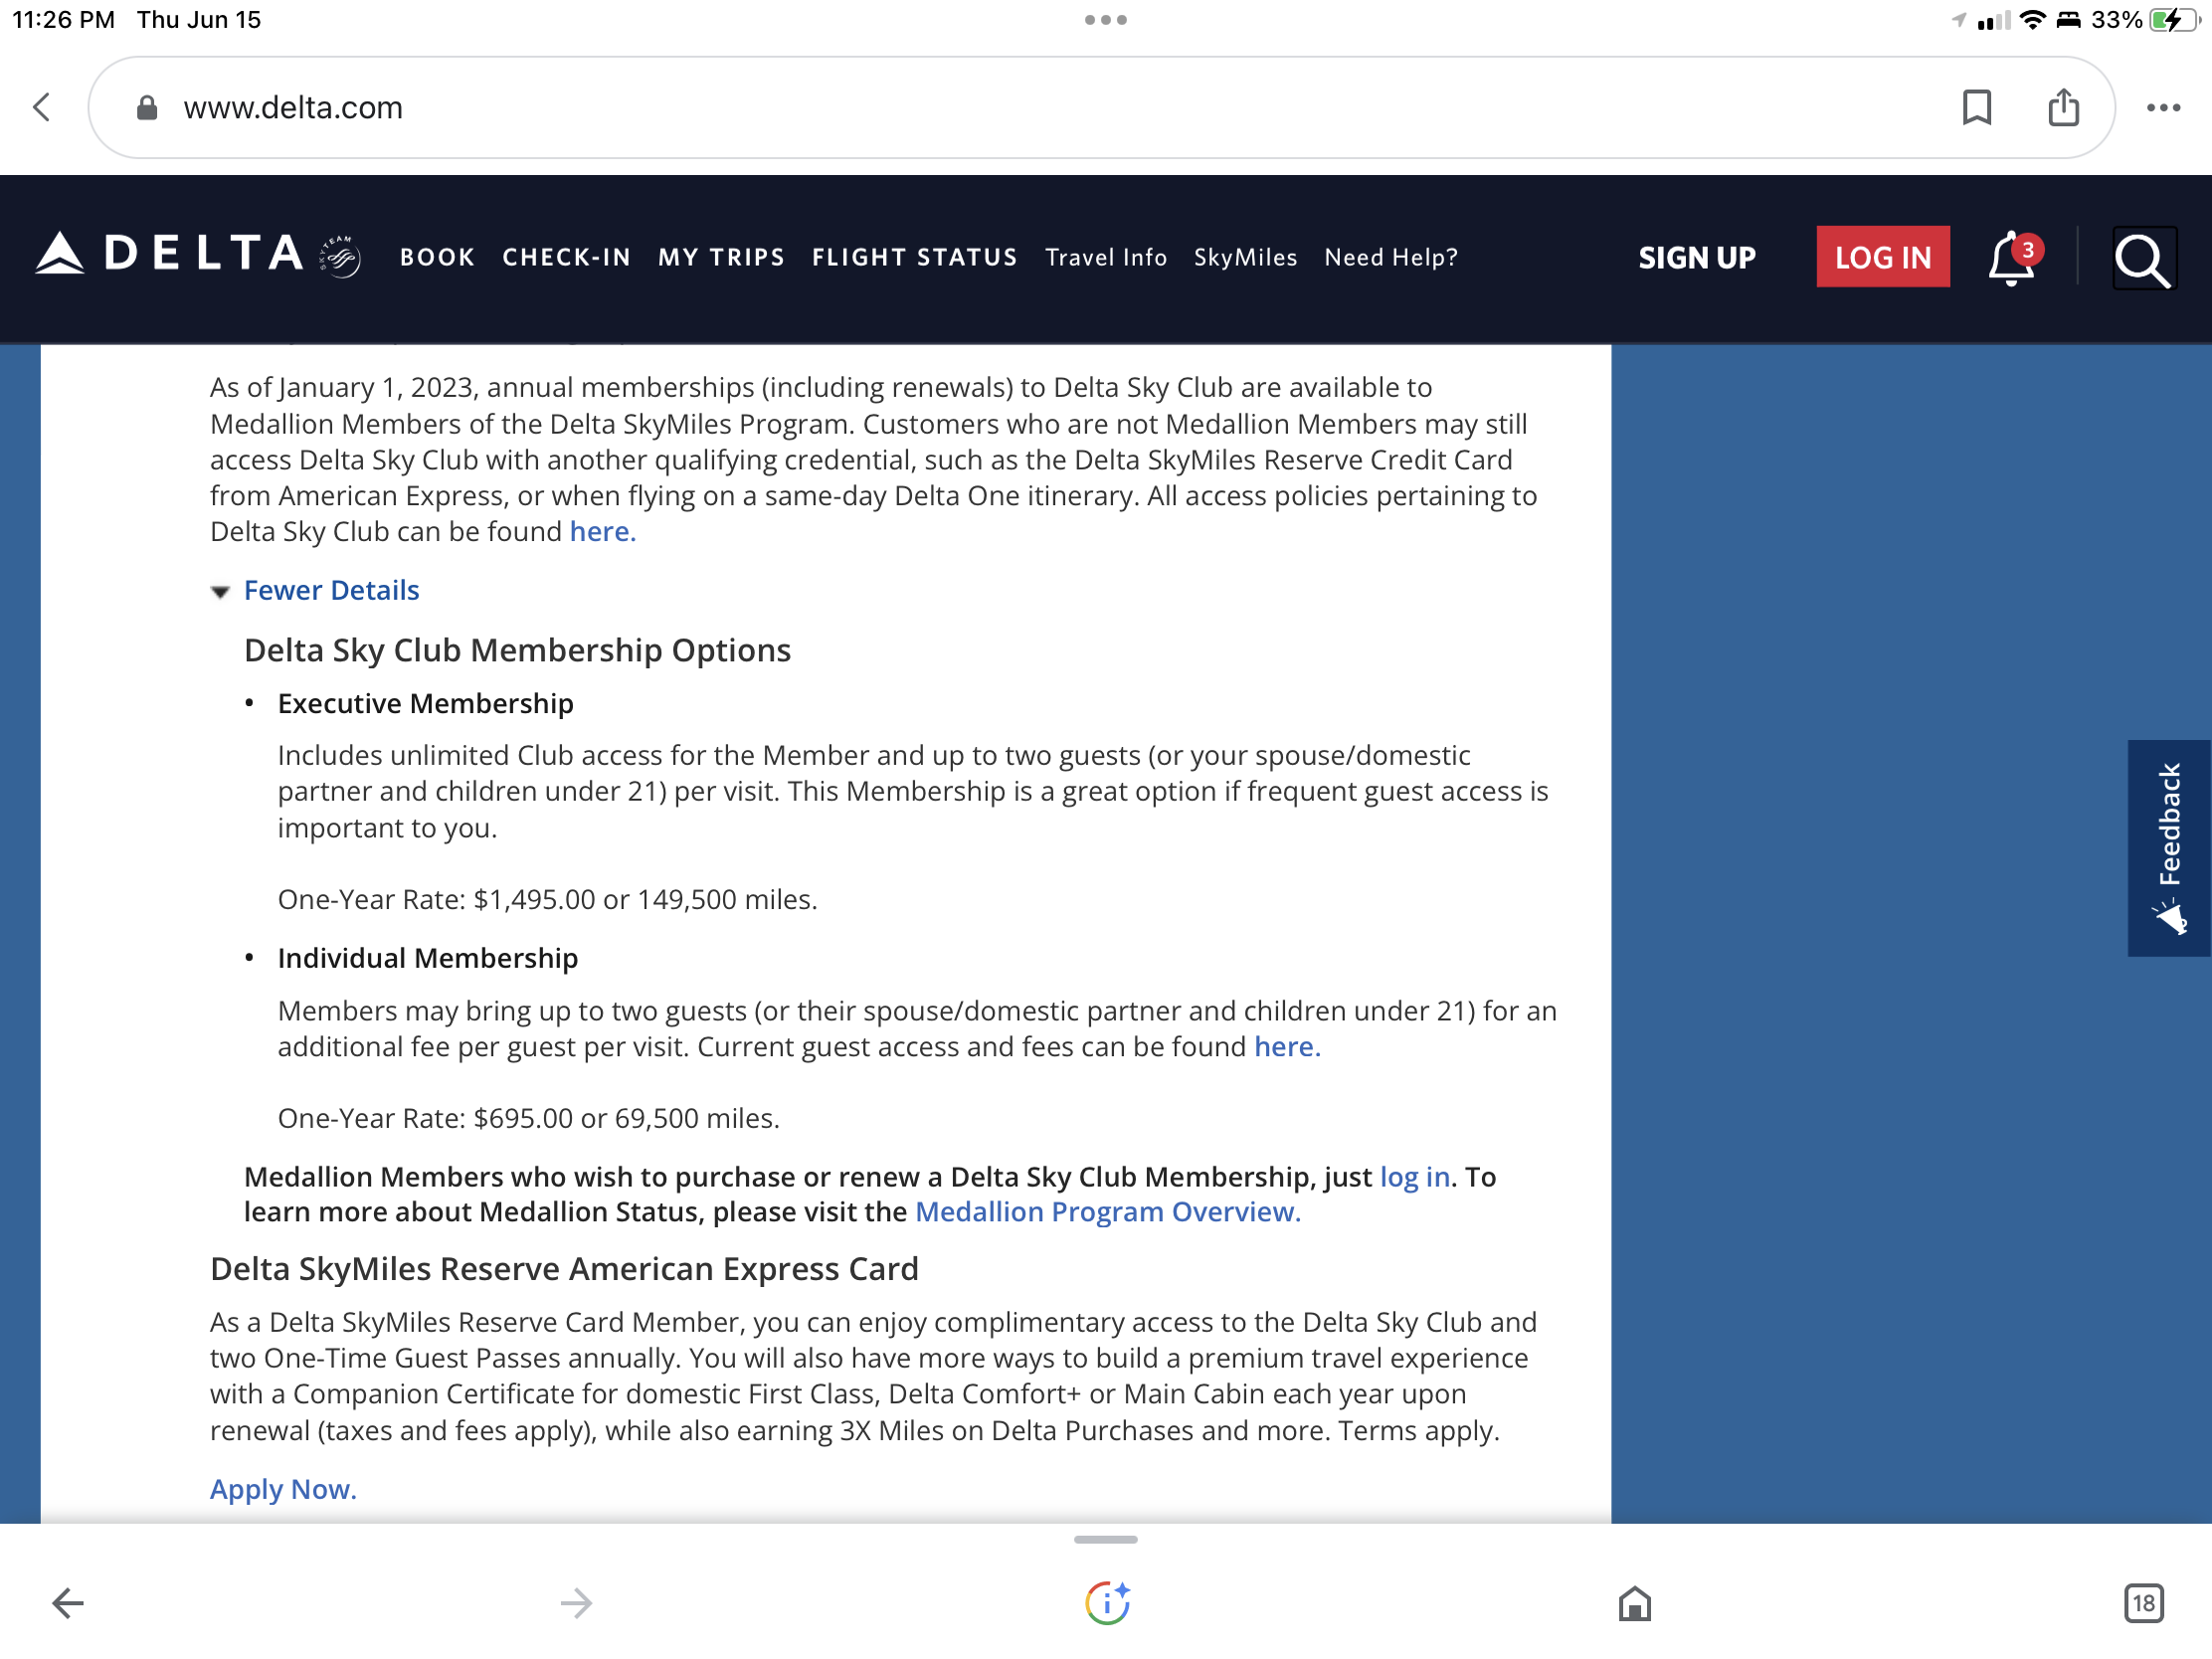Open the browser three-dot overflow menu

click(x=2163, y=107)
